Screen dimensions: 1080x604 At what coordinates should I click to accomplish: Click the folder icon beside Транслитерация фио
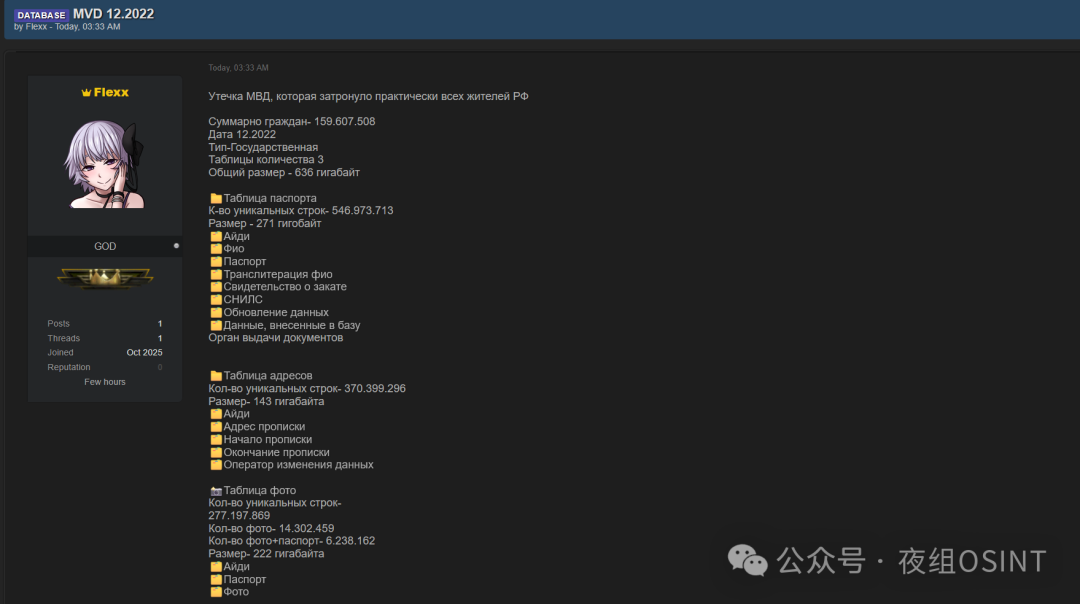[215, 274]
